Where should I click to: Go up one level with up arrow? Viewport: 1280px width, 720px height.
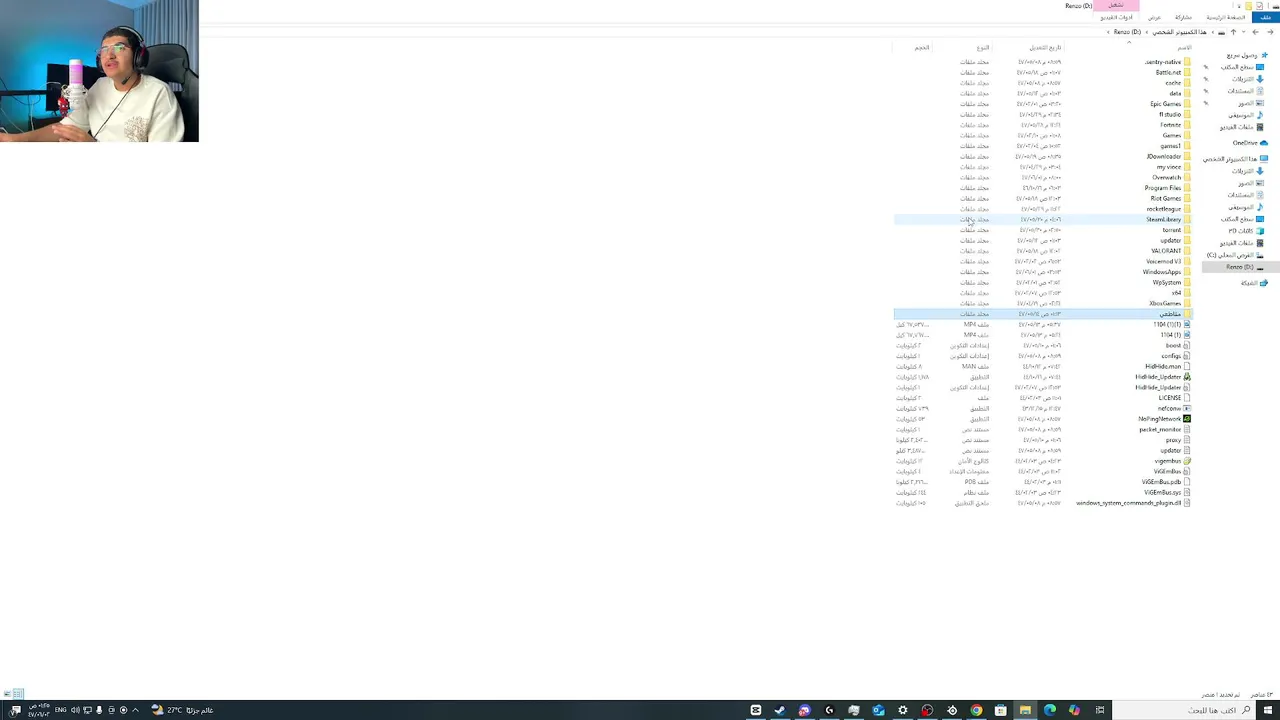(1233, 32)
